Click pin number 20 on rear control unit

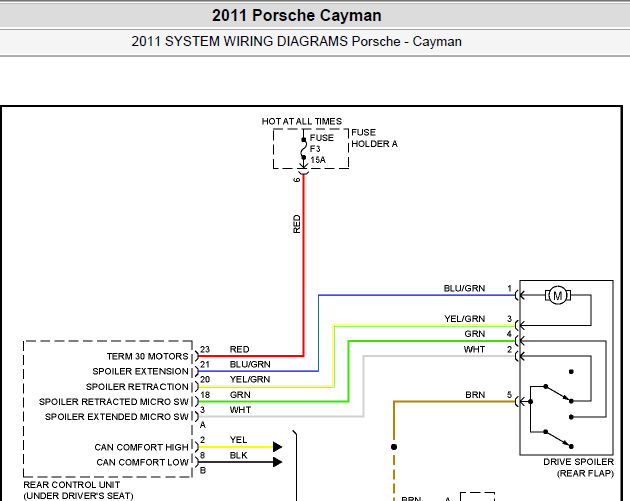(205, 379)
